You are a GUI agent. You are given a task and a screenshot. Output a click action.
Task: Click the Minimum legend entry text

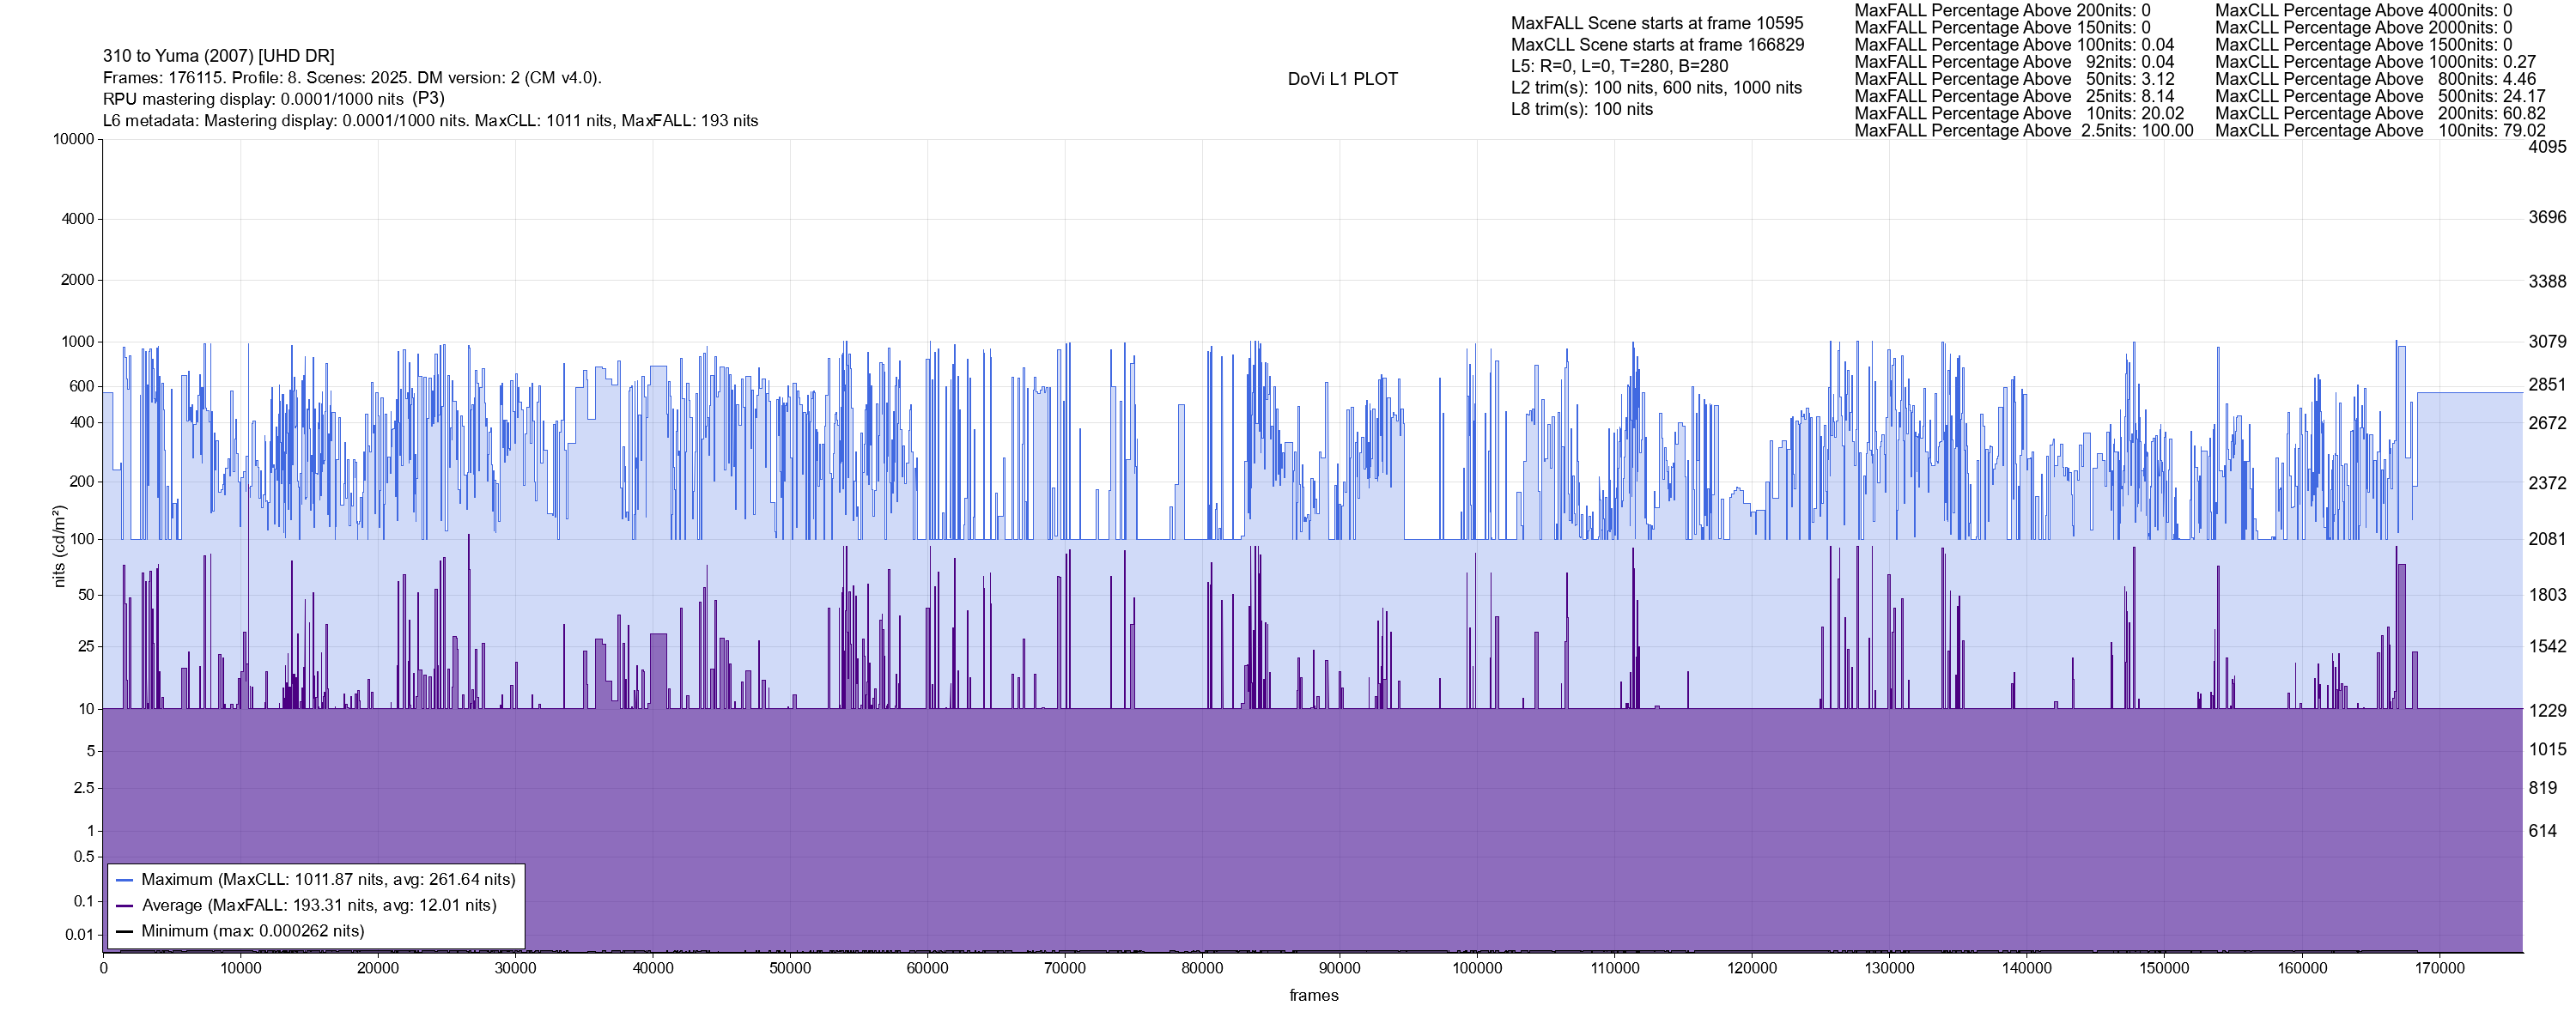click(253, 931)
